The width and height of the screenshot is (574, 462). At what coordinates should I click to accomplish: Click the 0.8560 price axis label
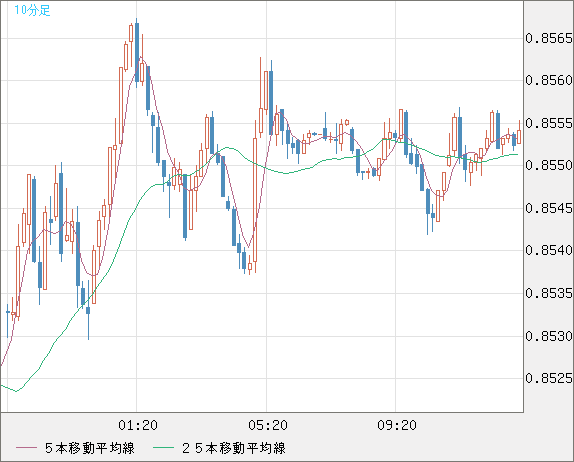[x=549, y=80]
